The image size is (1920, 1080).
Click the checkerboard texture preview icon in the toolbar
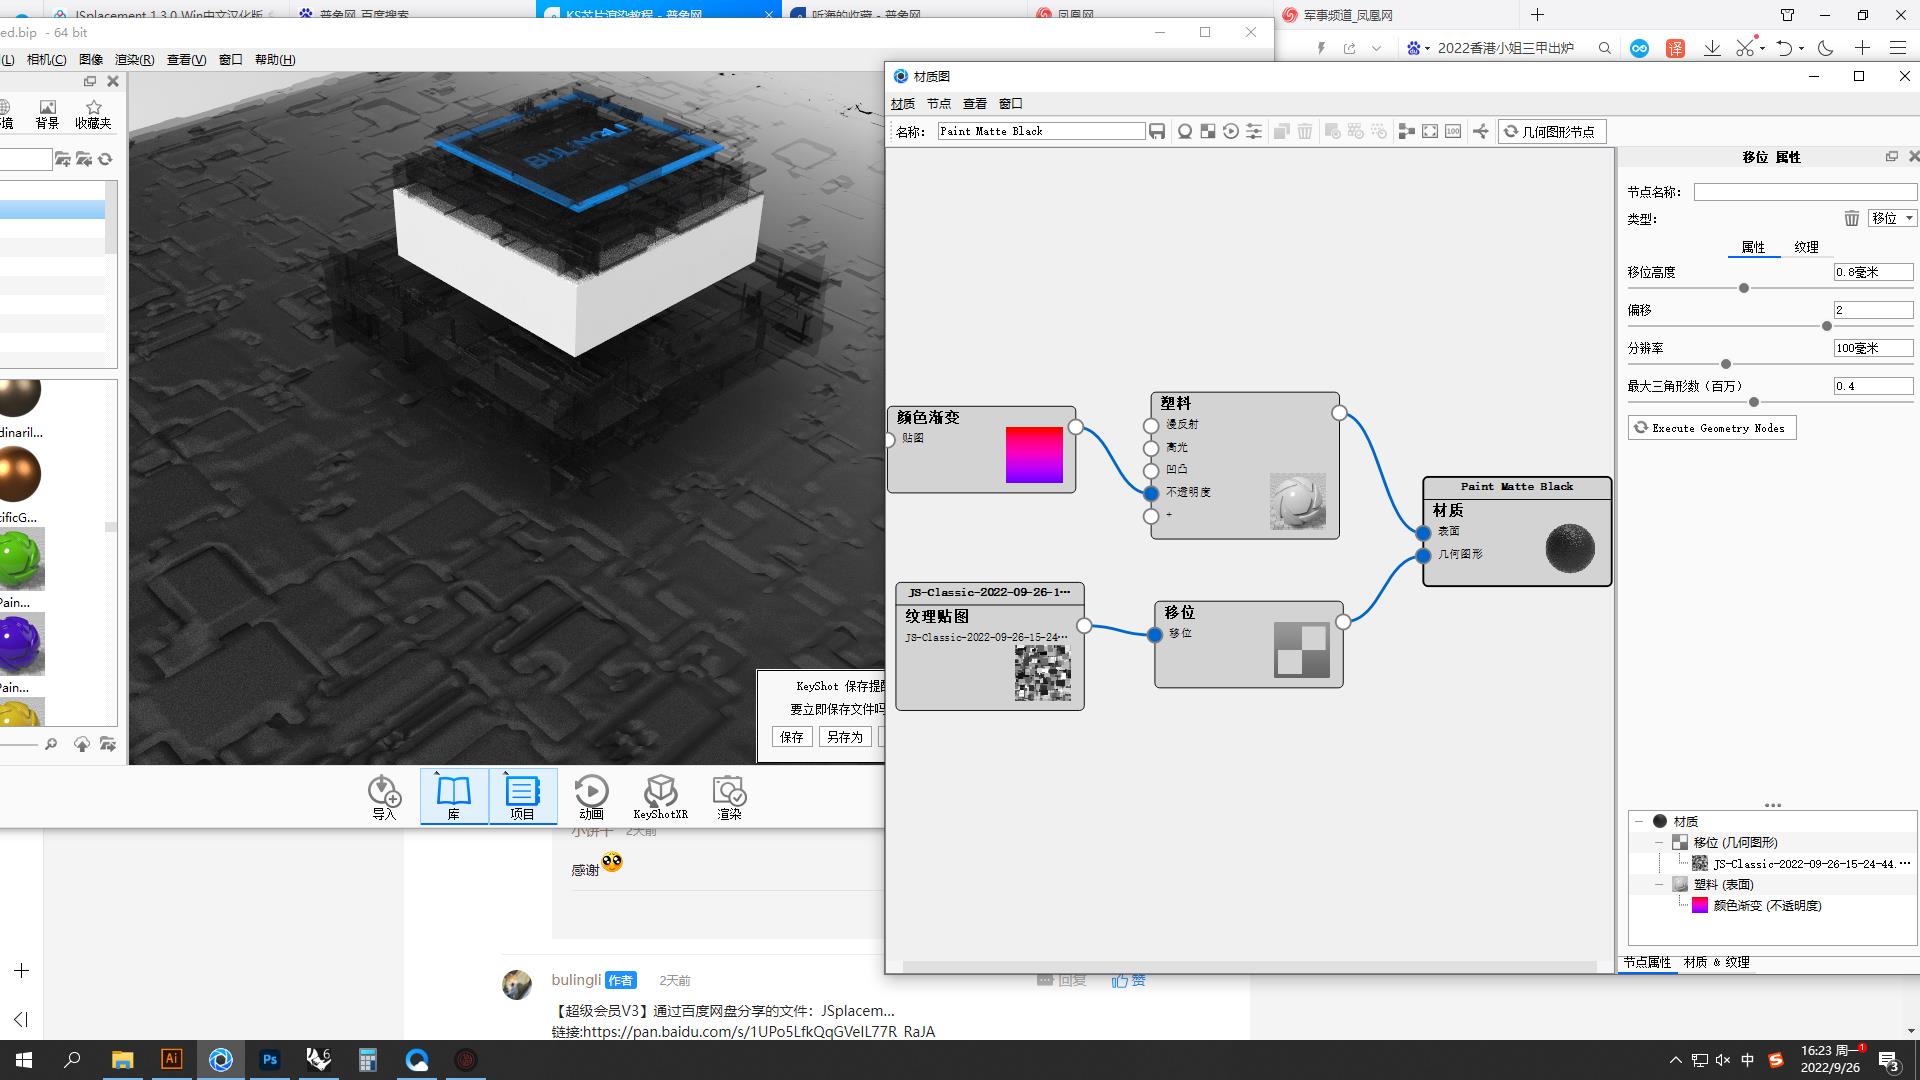click(x=1208, y=132)
